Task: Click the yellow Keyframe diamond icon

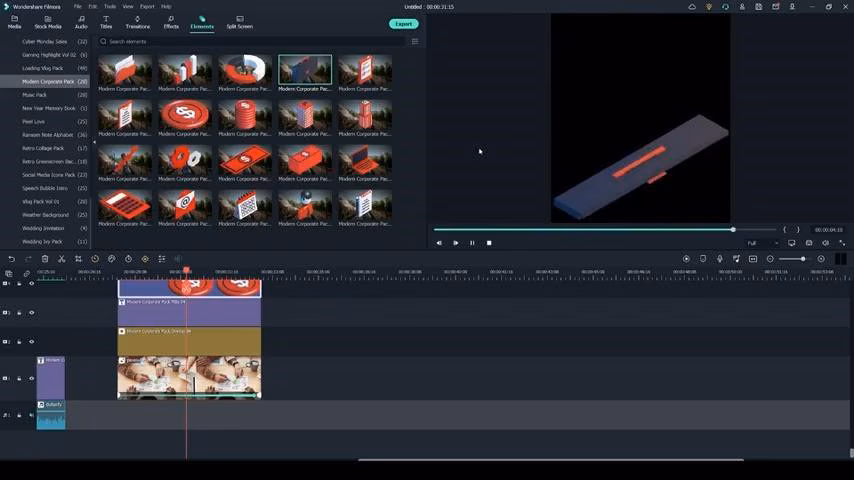Action: point(145,259)
